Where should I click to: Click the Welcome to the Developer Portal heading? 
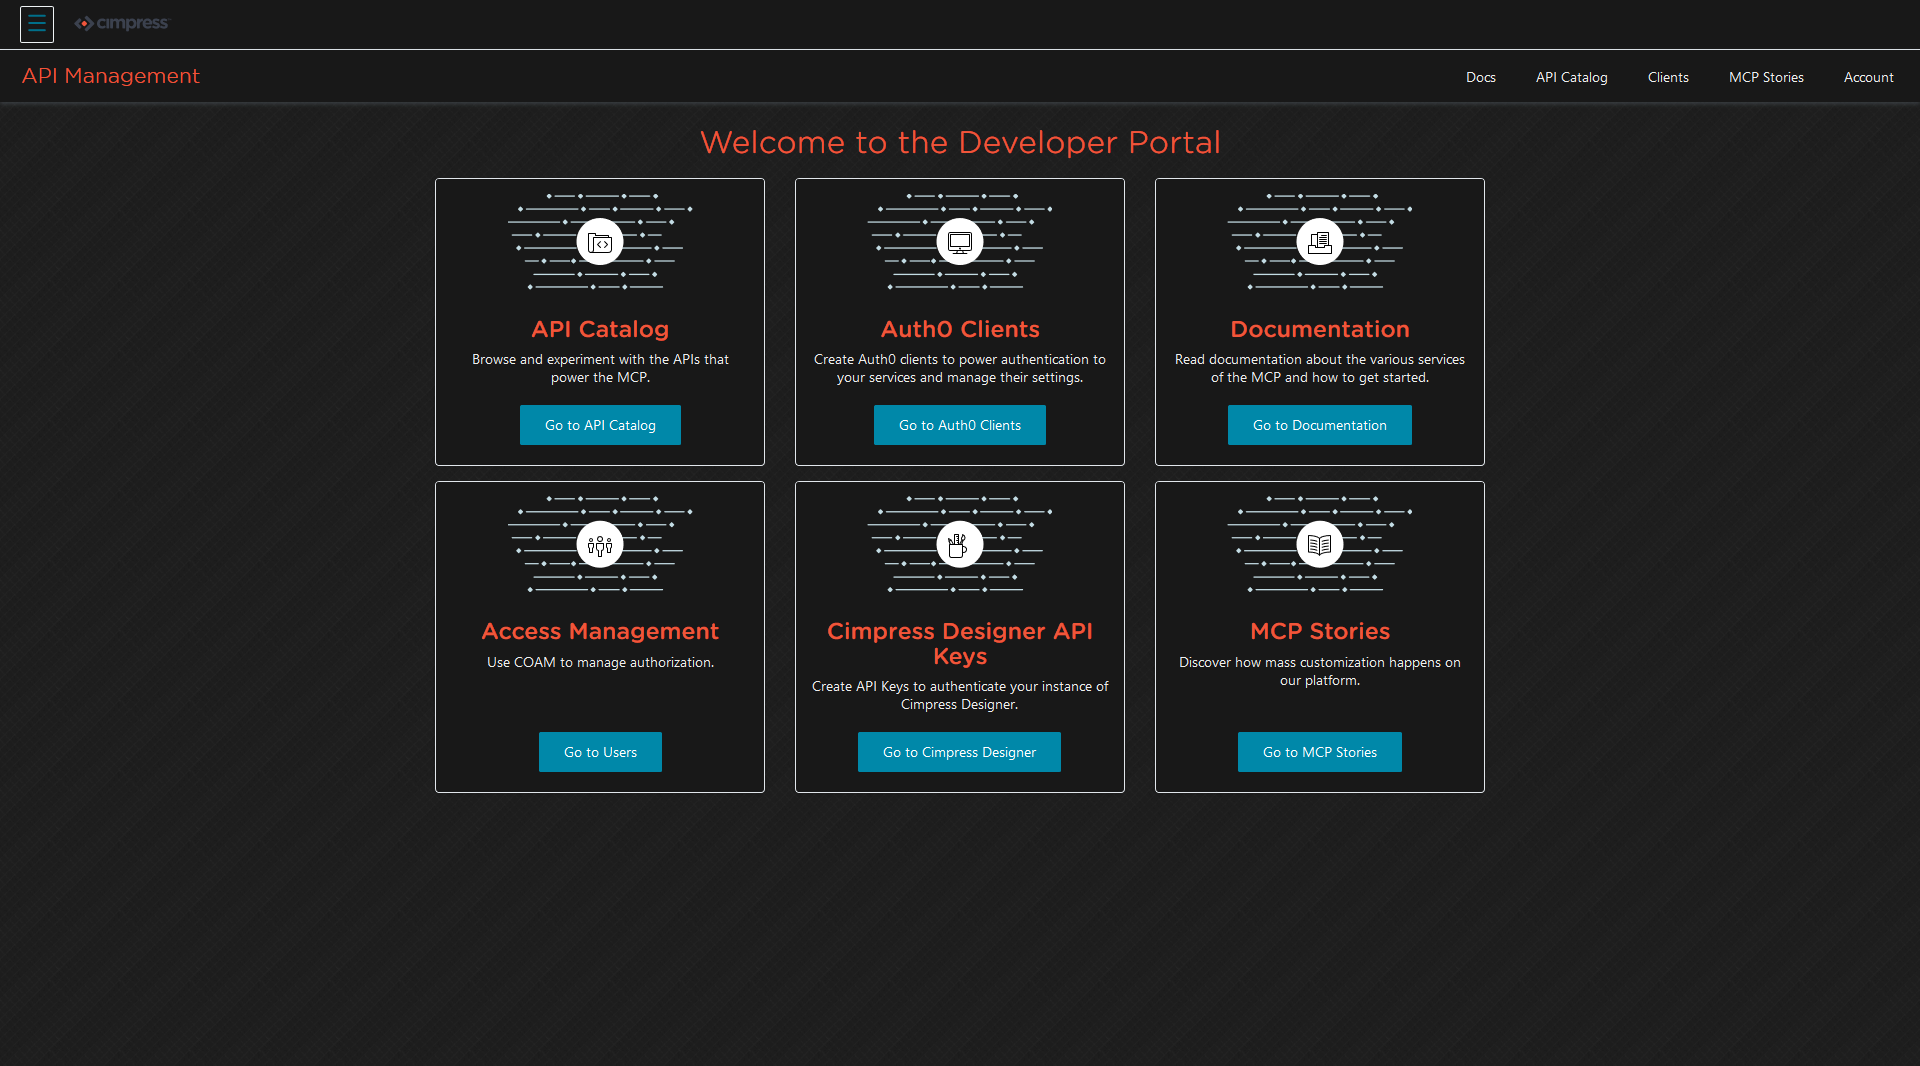click(x=960, y=142)
